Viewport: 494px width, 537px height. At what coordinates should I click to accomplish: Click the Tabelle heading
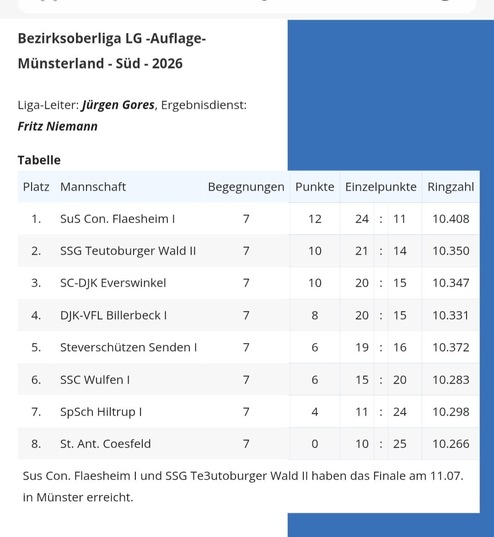pos(39,160)
